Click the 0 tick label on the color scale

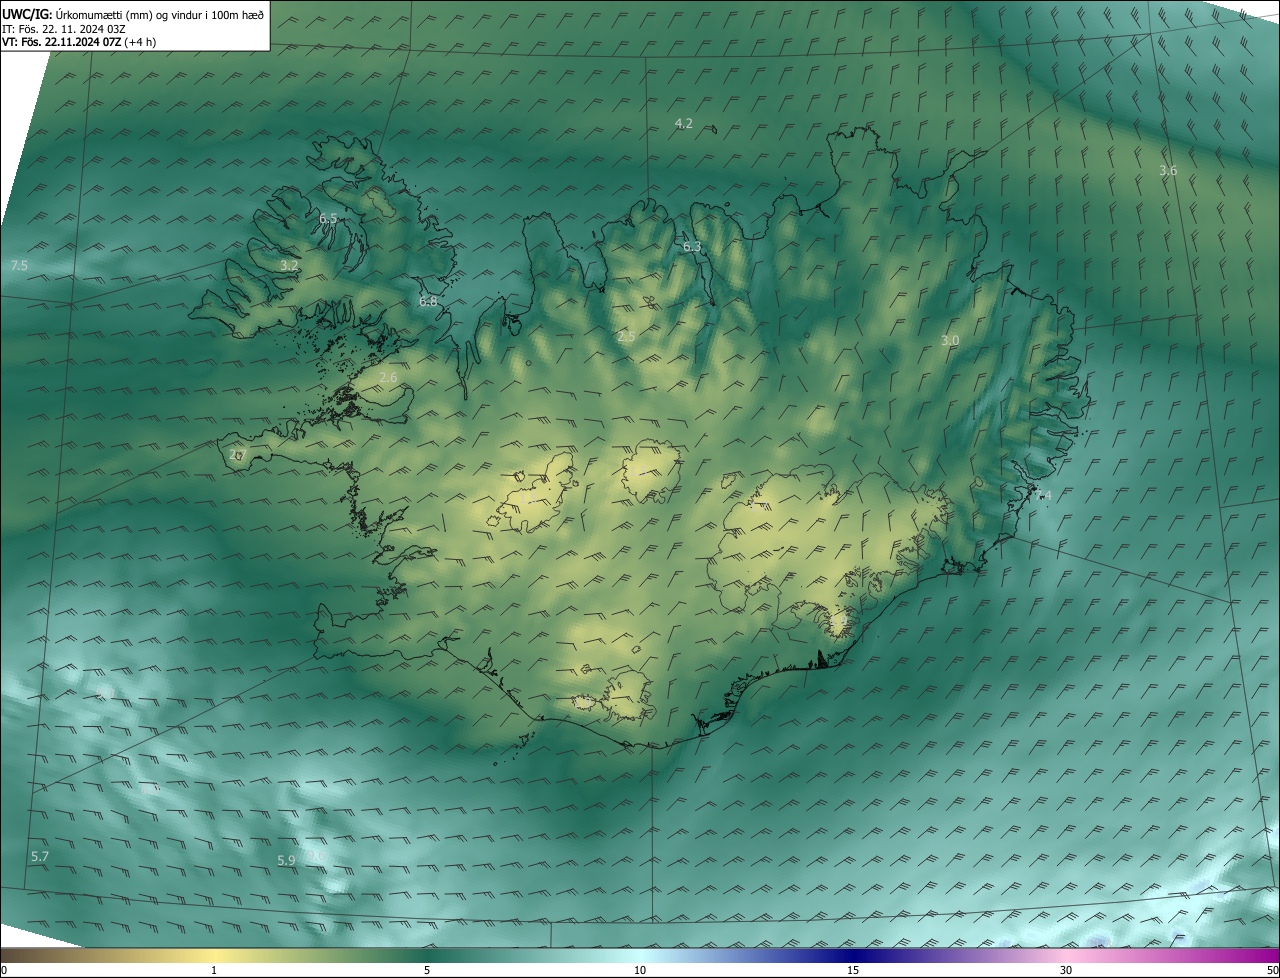click(4, 970)
